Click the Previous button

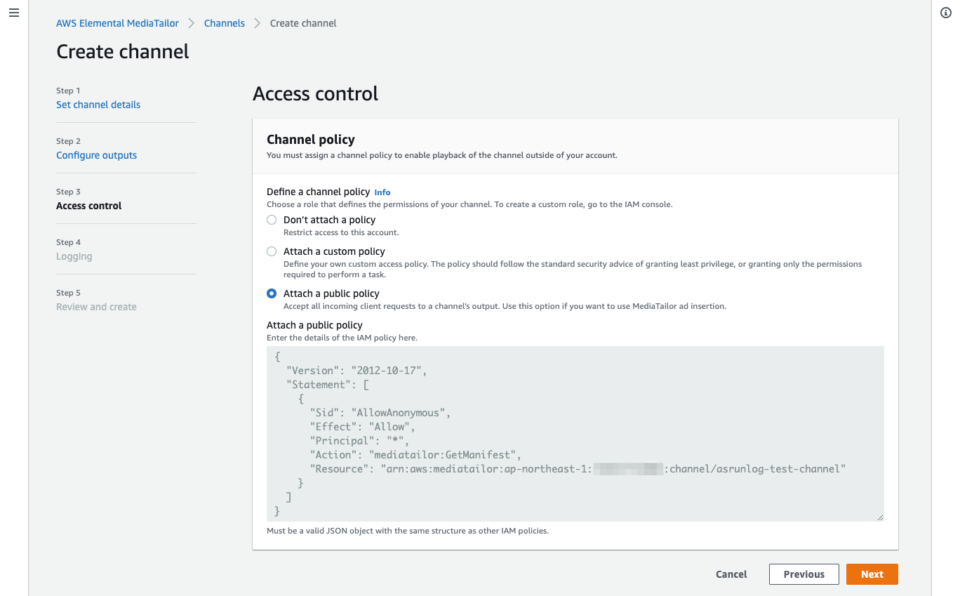803,574
